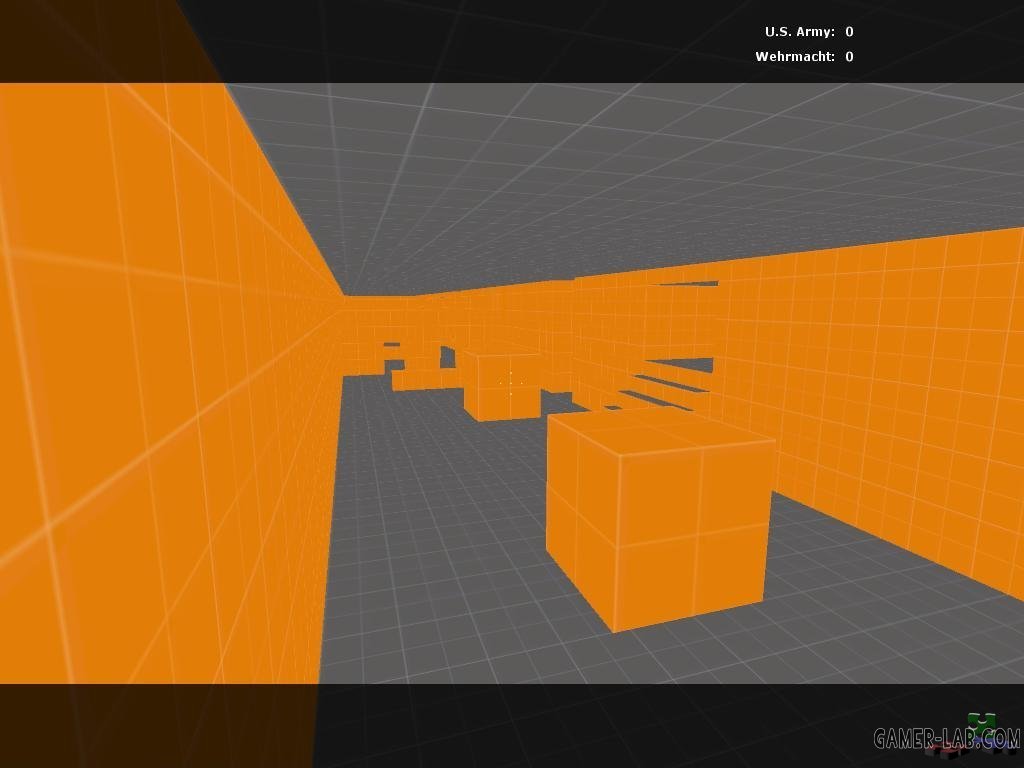Click the Wehrmacht score value 0

[849, 57]
